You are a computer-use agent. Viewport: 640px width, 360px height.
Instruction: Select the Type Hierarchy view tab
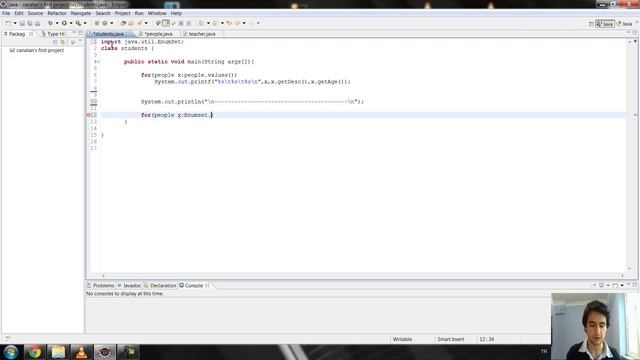click(54, 34)
